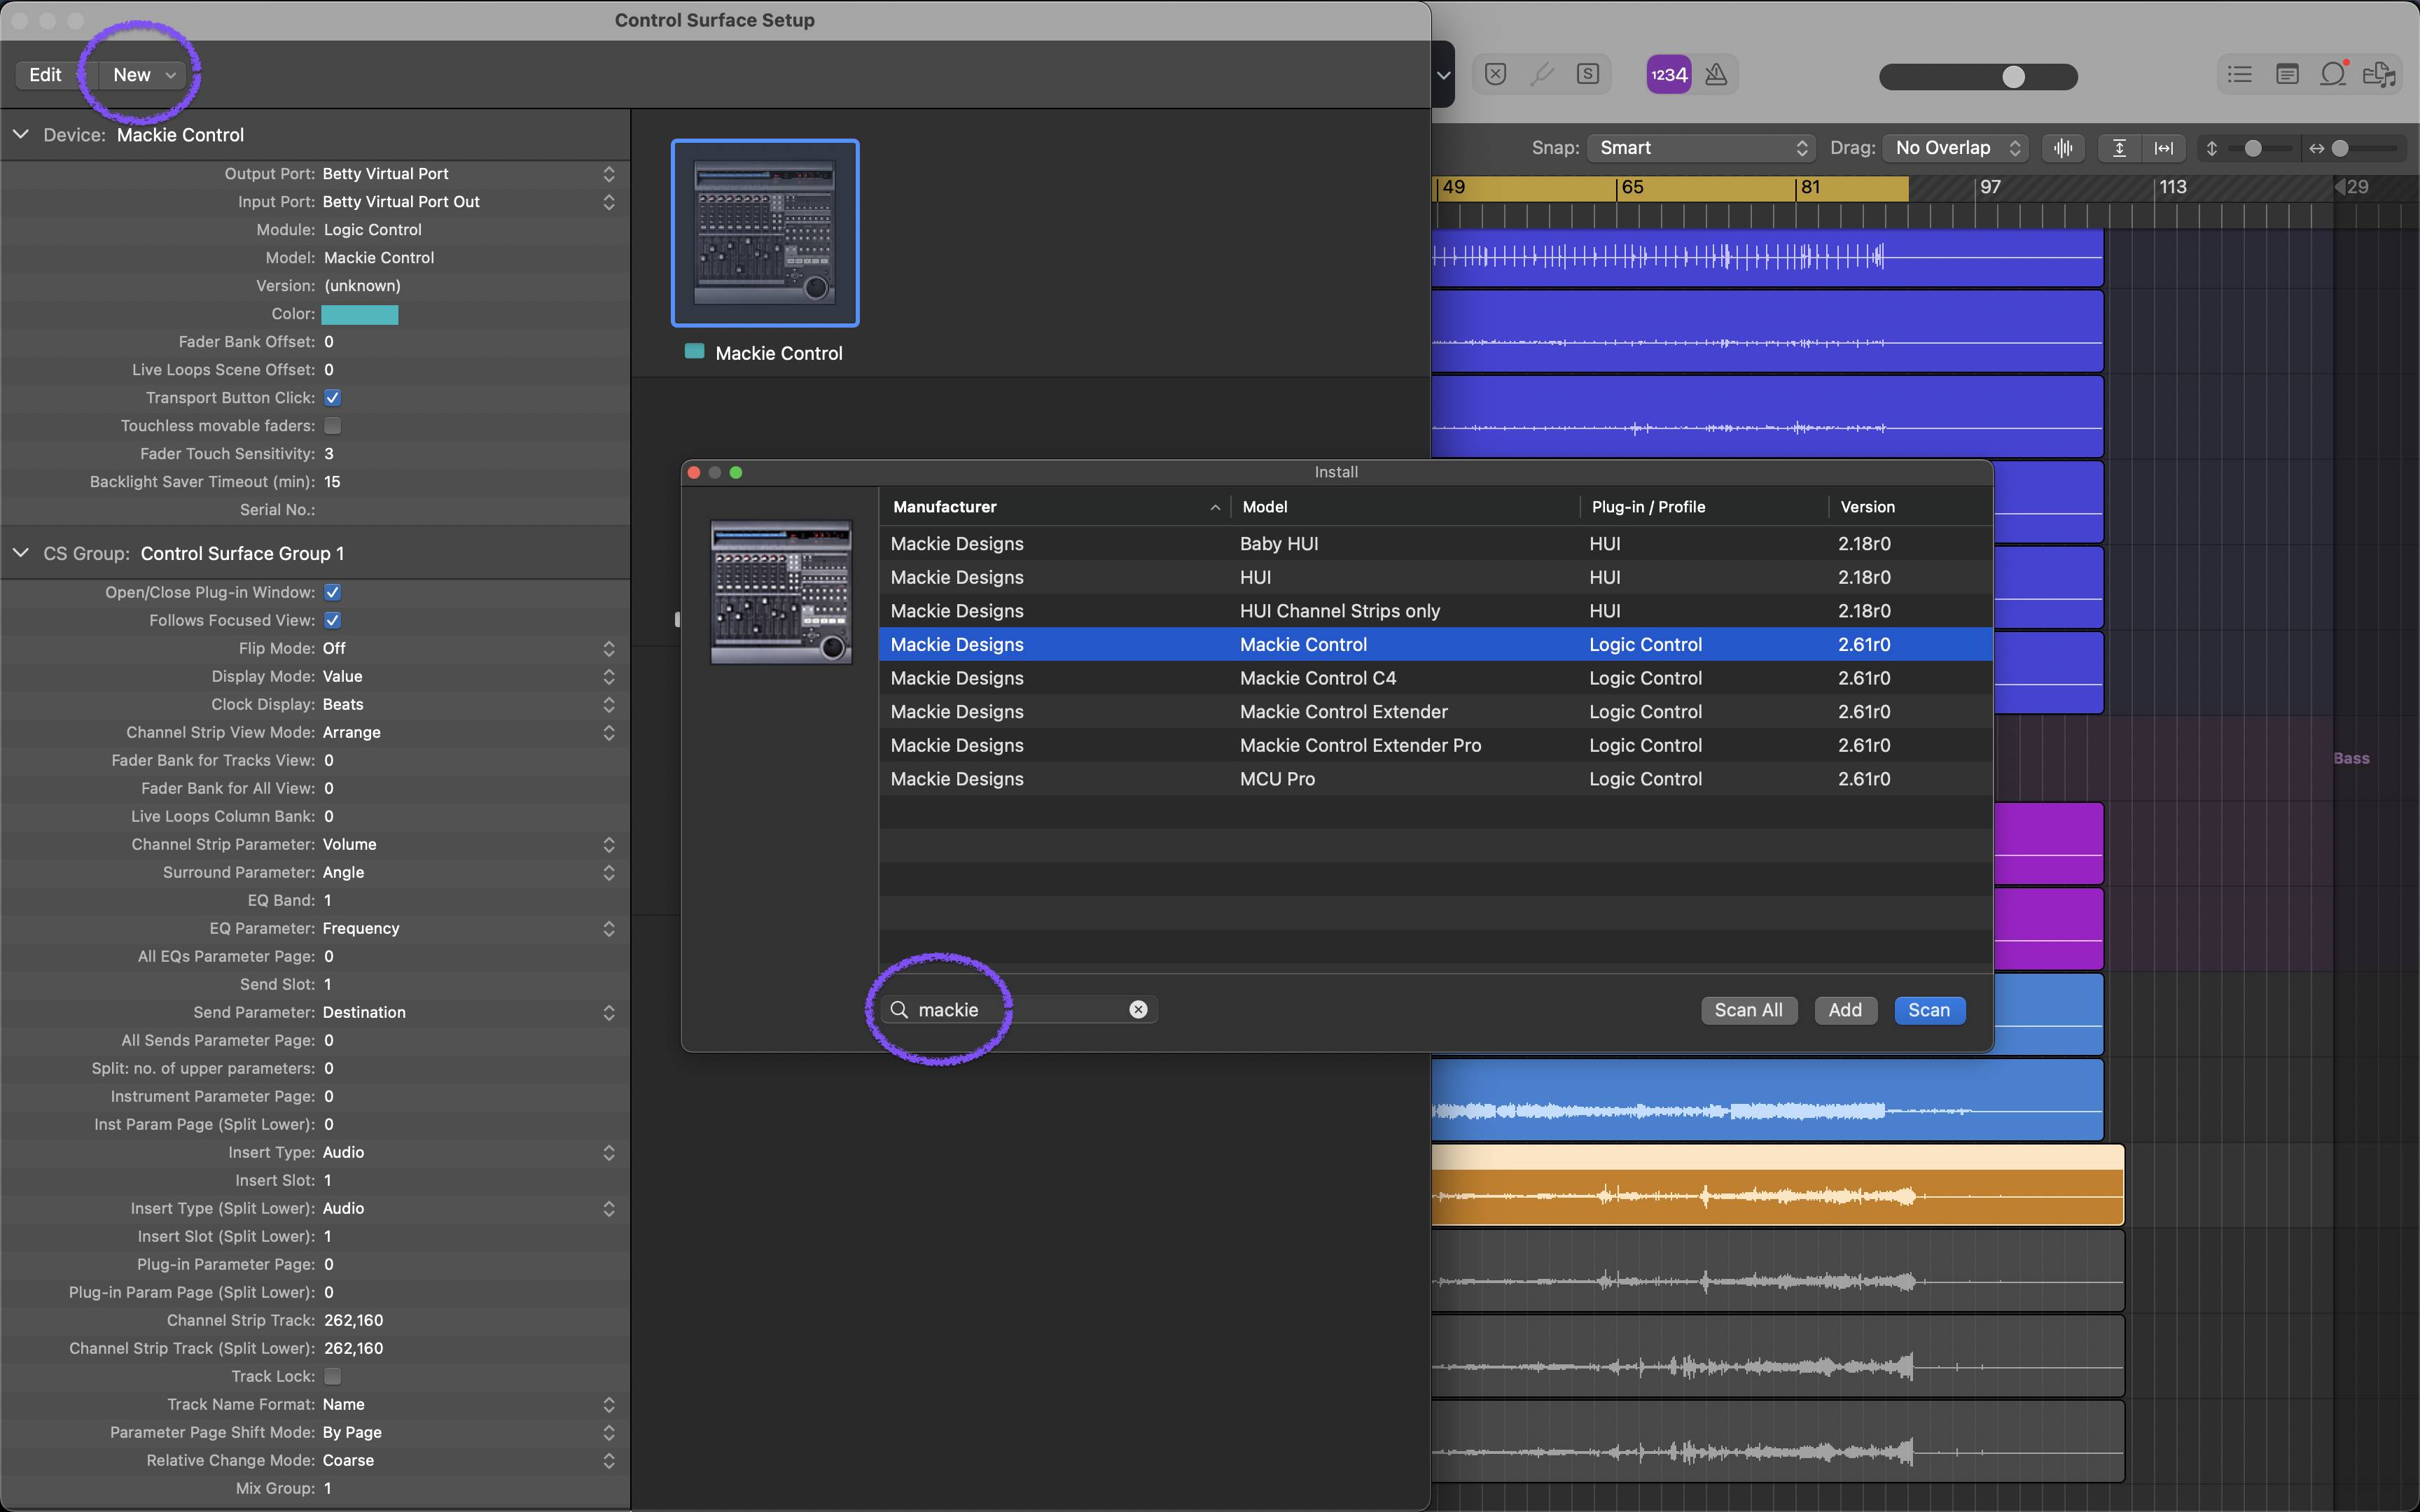
Task: Collapse the Device: Mackie Control disclosure triangle
Action: coord(21,134)
